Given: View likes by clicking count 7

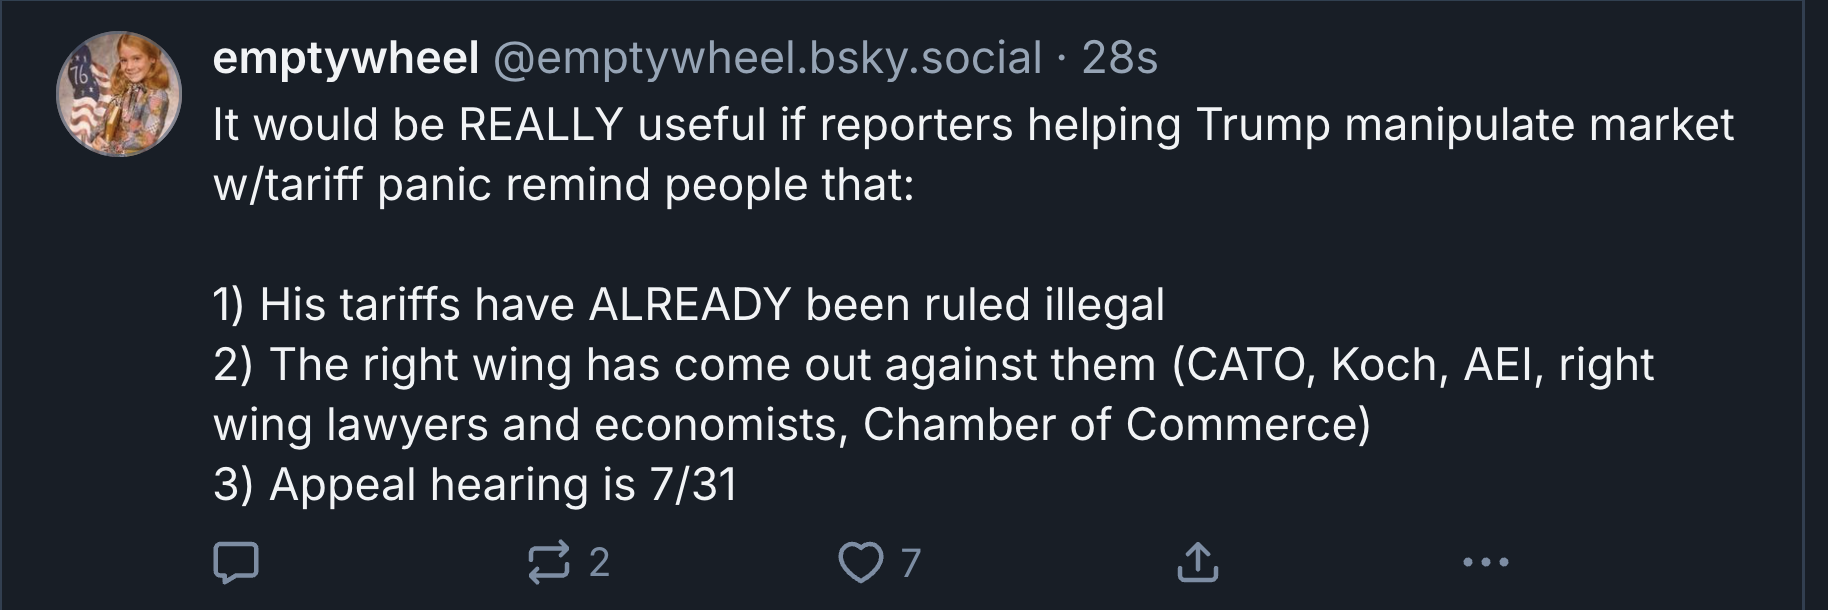Looking at the screenshot, I should coord(910,563).
